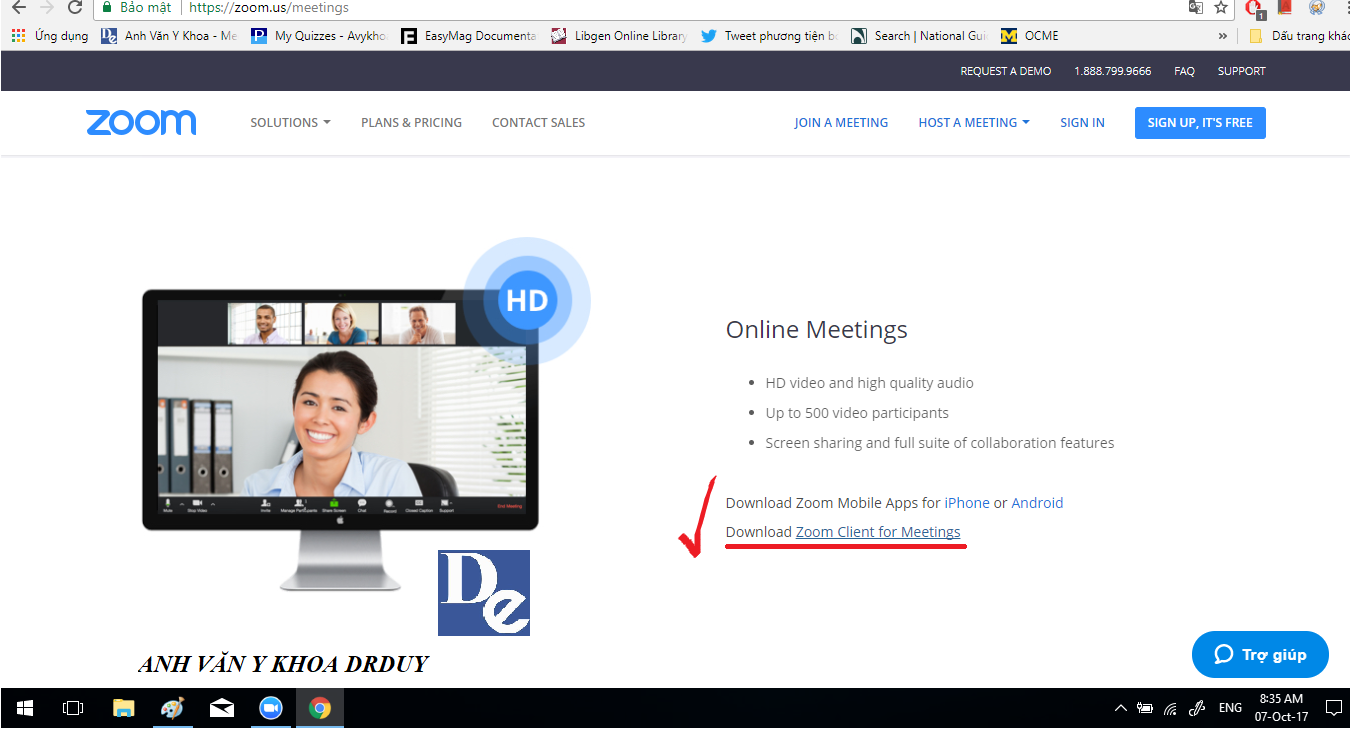This screenshot has height=730, width=1350.
Task: Open Task View on the taskbar
Action: [x=72, y=708]
